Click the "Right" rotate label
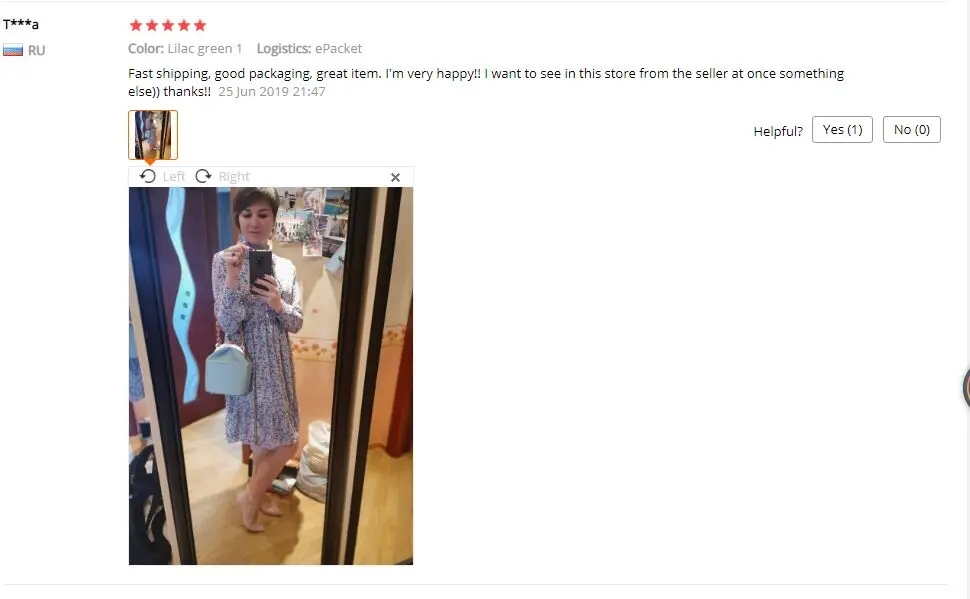970x599 pixels. pos(234,177)
